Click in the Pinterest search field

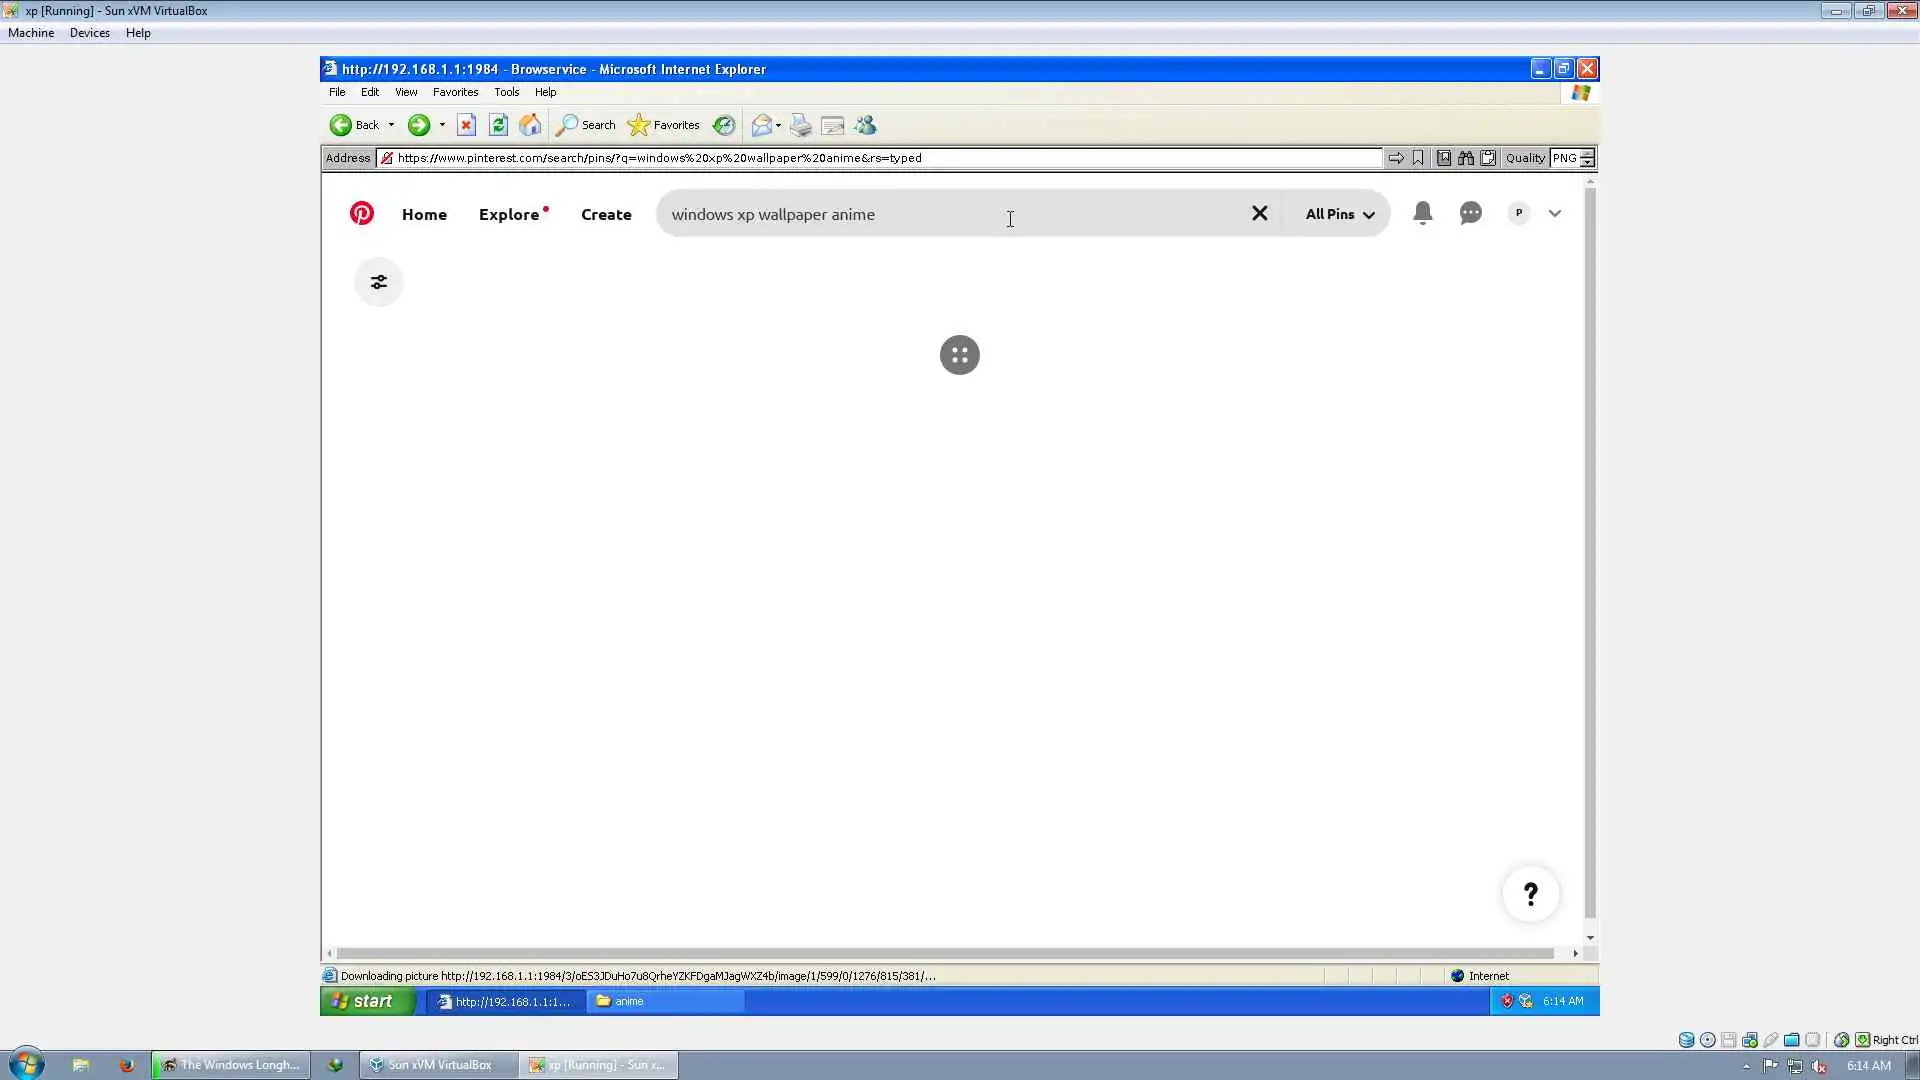pos(950,214)
